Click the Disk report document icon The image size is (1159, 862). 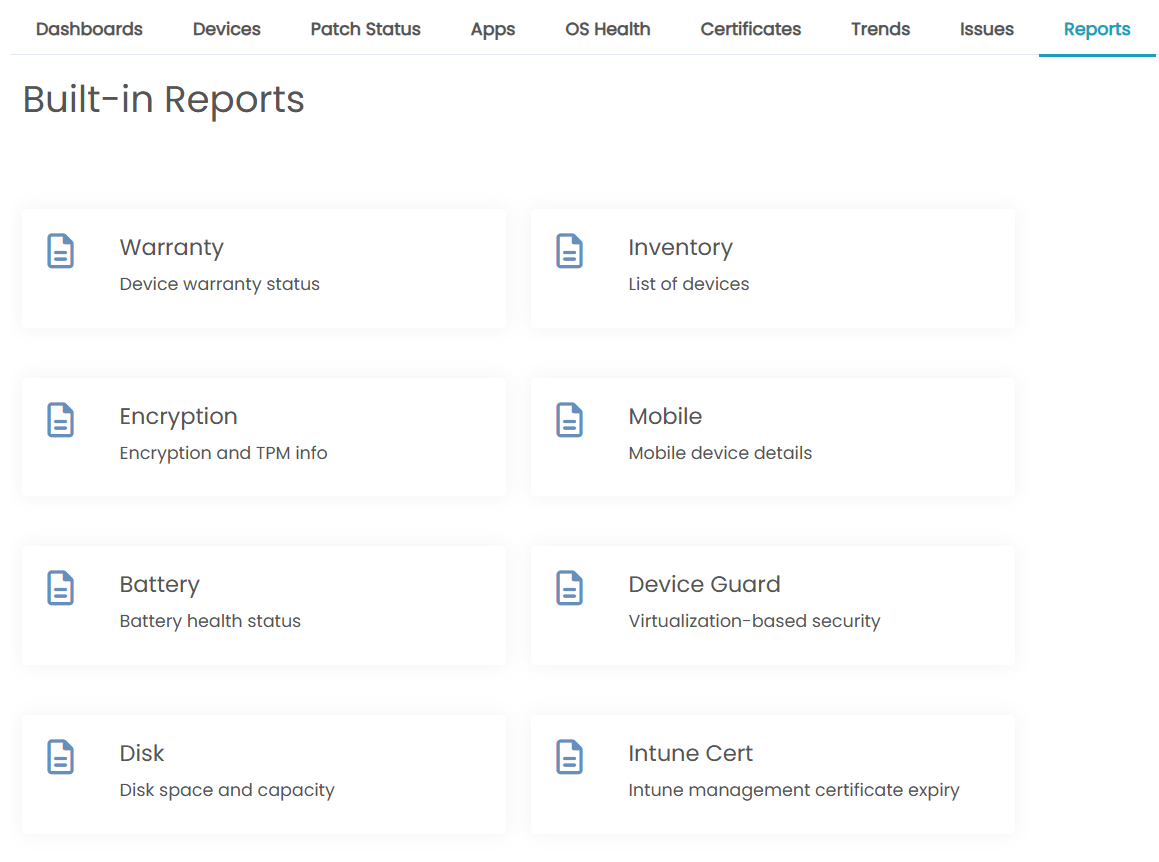click(61, 757)
